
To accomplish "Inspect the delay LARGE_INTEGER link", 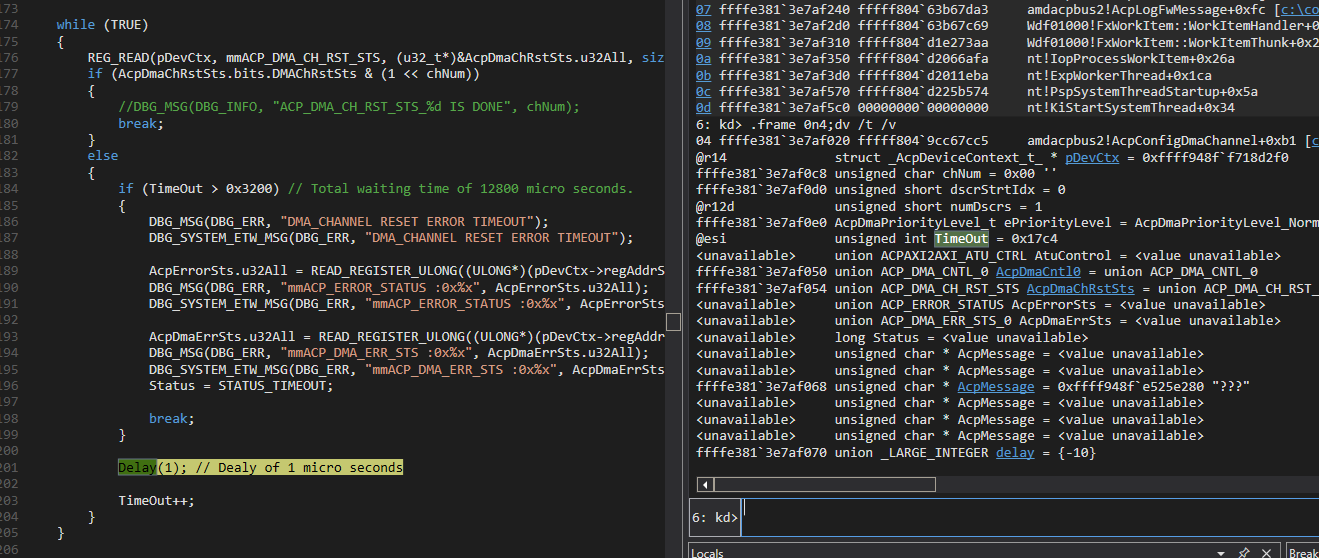I will click(1015, 453).
